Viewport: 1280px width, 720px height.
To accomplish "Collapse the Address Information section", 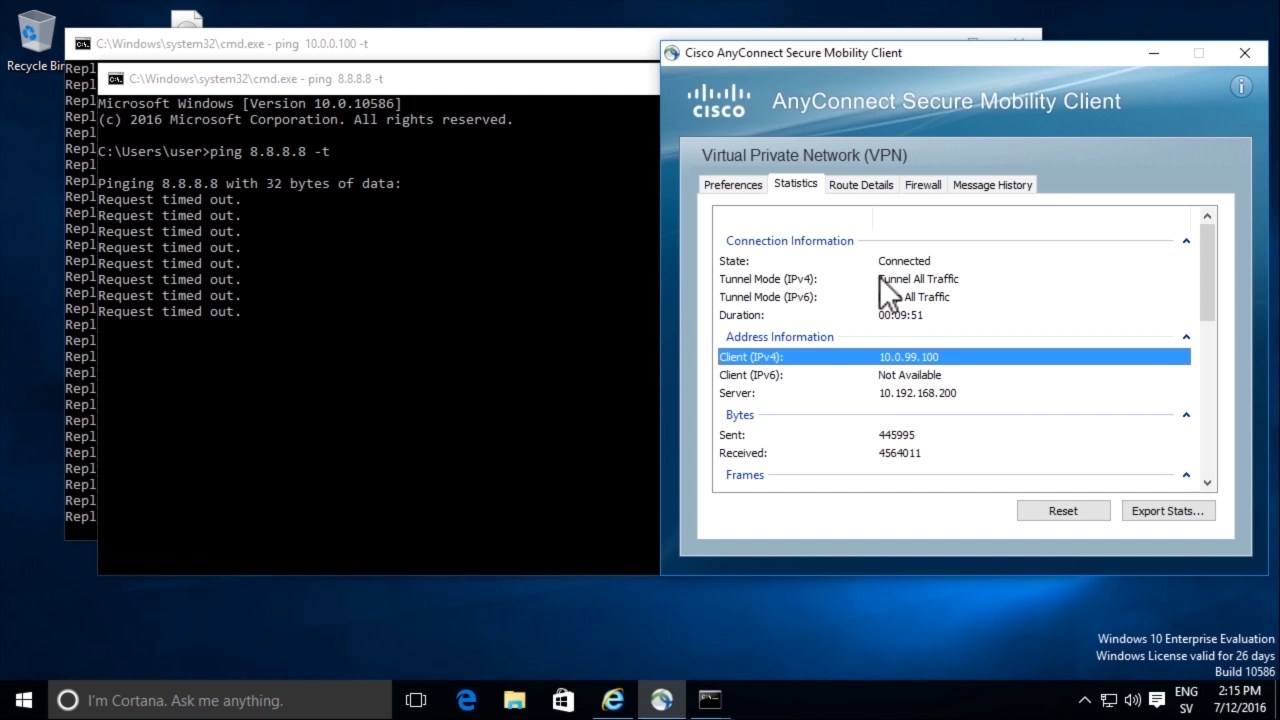I will coord(1186,337).
